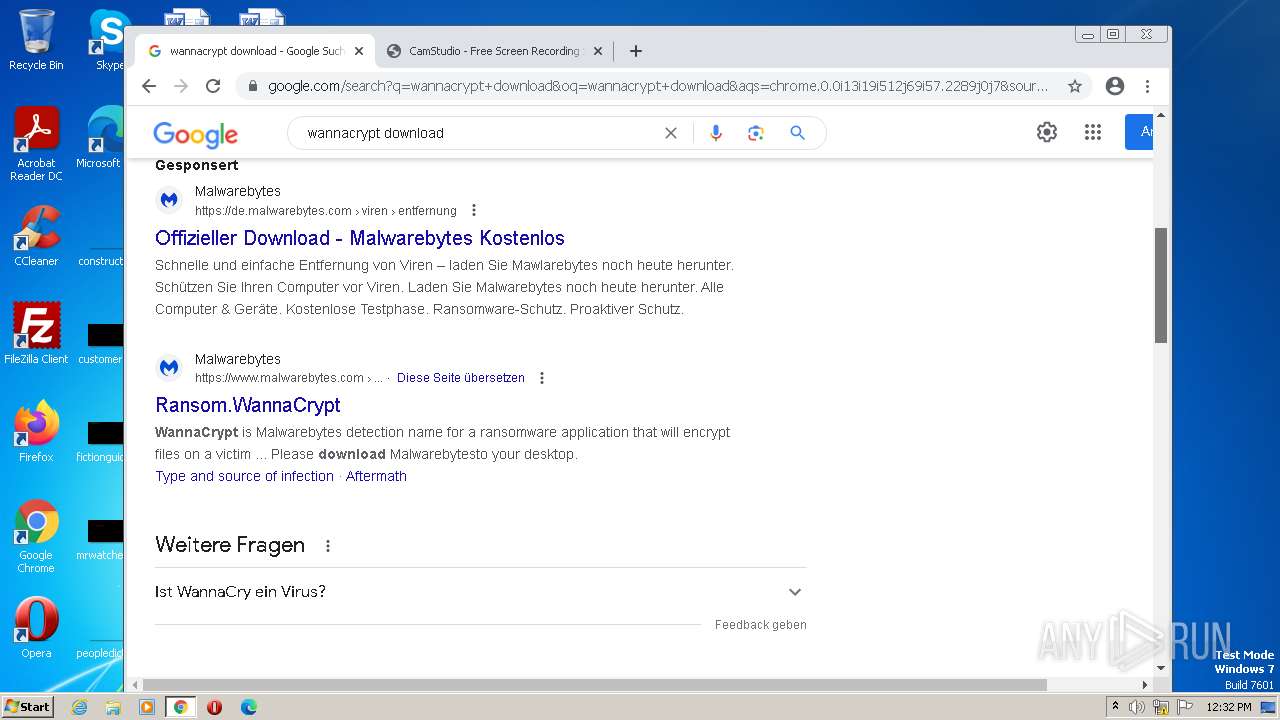Image resolution: width=1280 pixels, height=720 pixels.
Task: Expand question Ist WannaCry ein Virus?
Action: pos(480,592)
